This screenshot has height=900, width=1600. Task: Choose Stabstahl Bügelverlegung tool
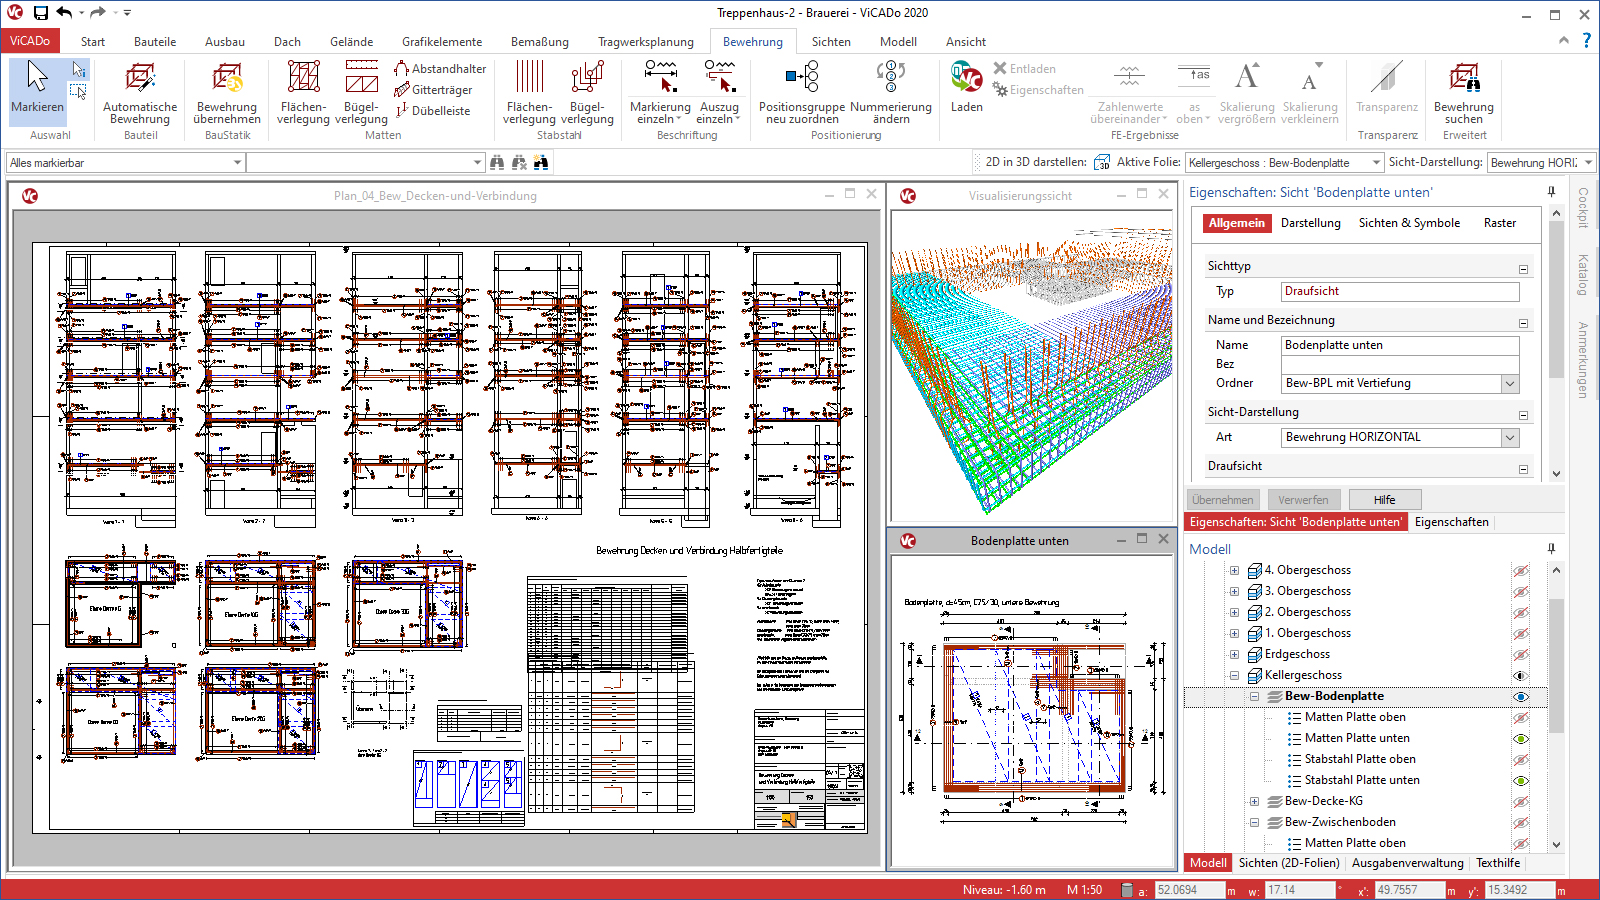[587, 92]
